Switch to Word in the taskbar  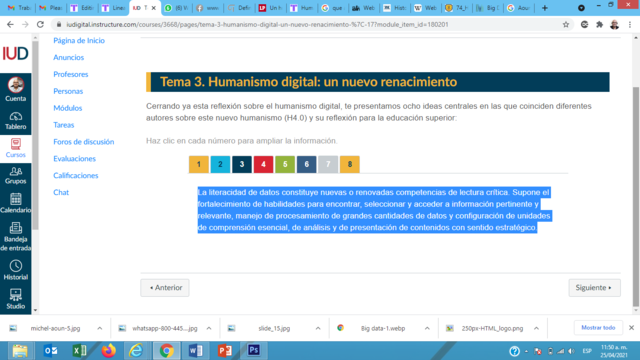[196, 351]
